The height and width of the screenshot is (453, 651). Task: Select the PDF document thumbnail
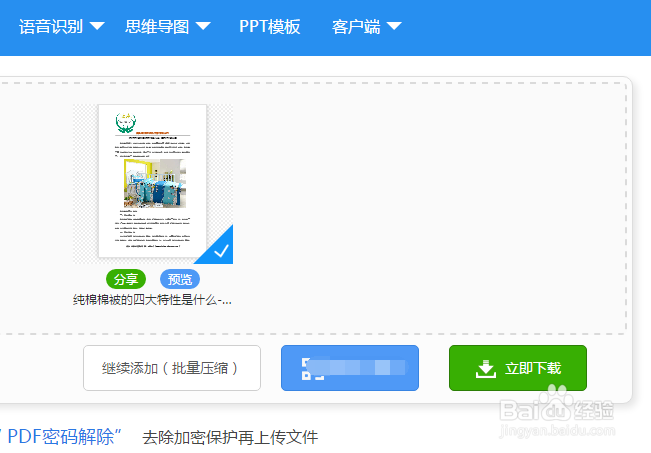point(152,181)
